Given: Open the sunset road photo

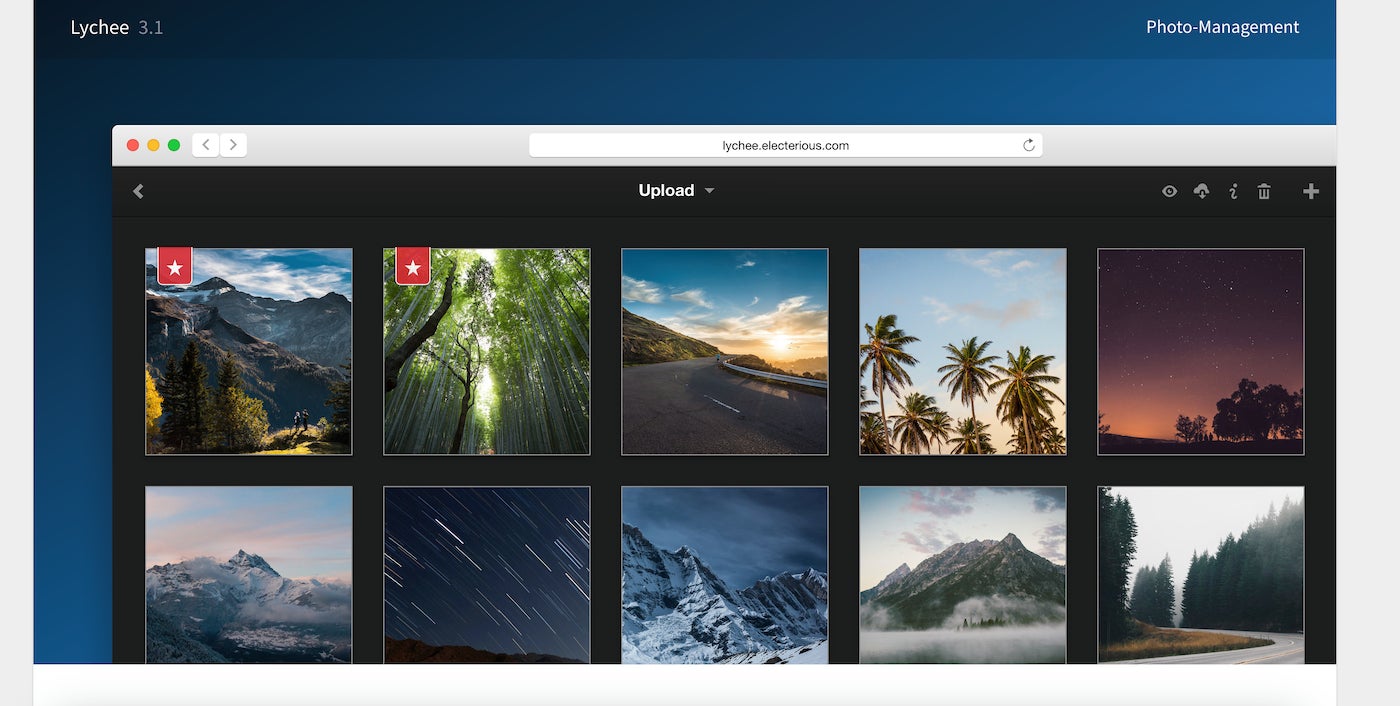Looking at the screenshot, I should (x=725, y=352).
